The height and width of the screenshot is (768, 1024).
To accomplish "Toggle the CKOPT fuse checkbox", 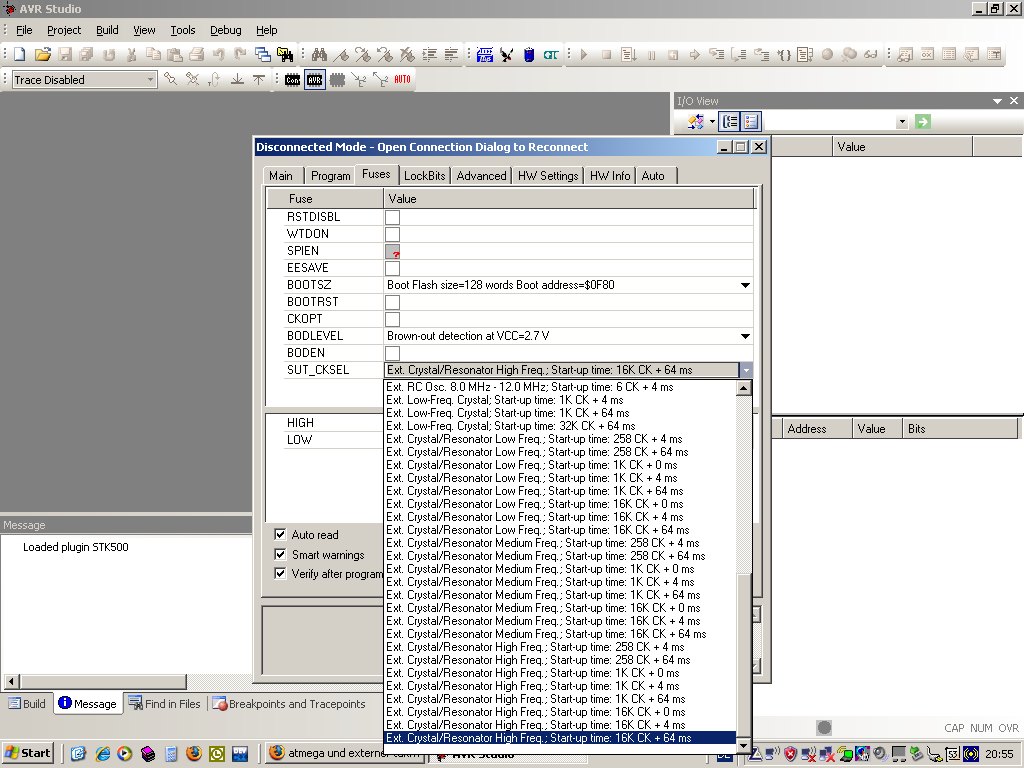I will pyautogui.click(x=392, y=319).
